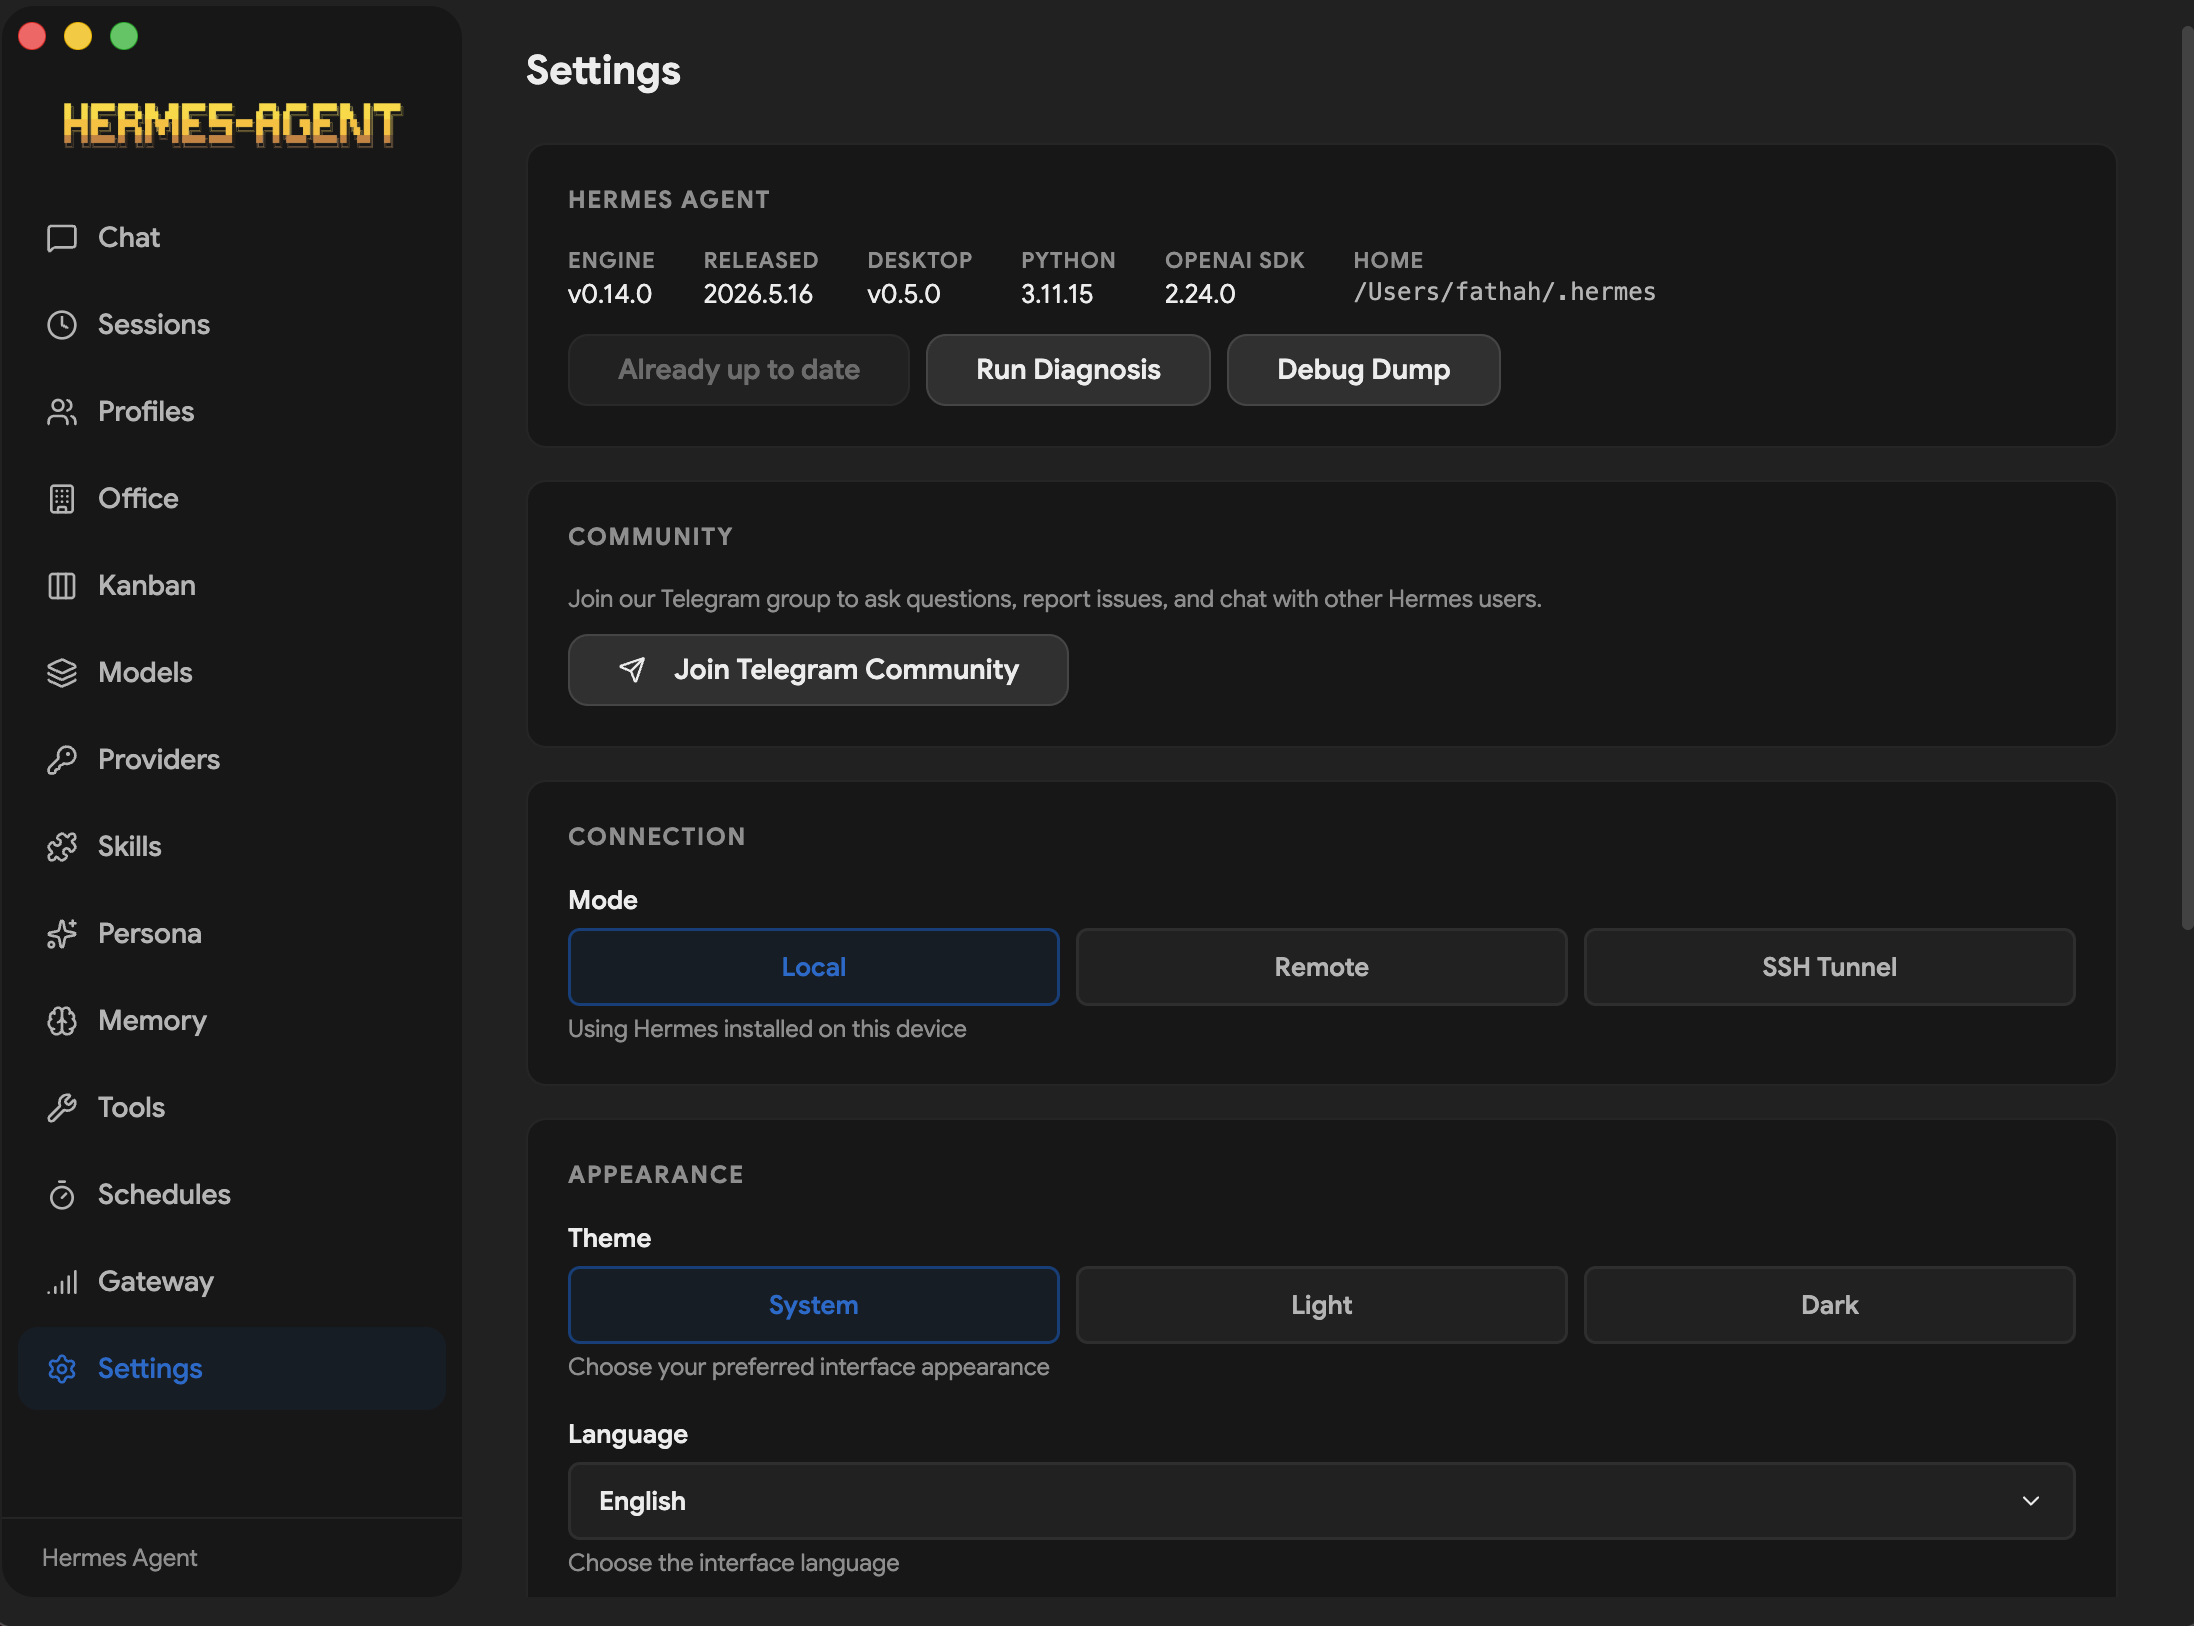Click the Chat speech bubble icon
This screenshot has height=1626, width=2194.
[x=62, y=238]
